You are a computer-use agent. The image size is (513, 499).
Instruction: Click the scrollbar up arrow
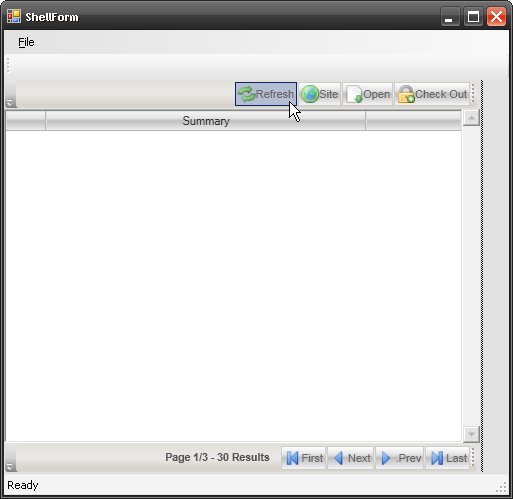click(471, 118)
